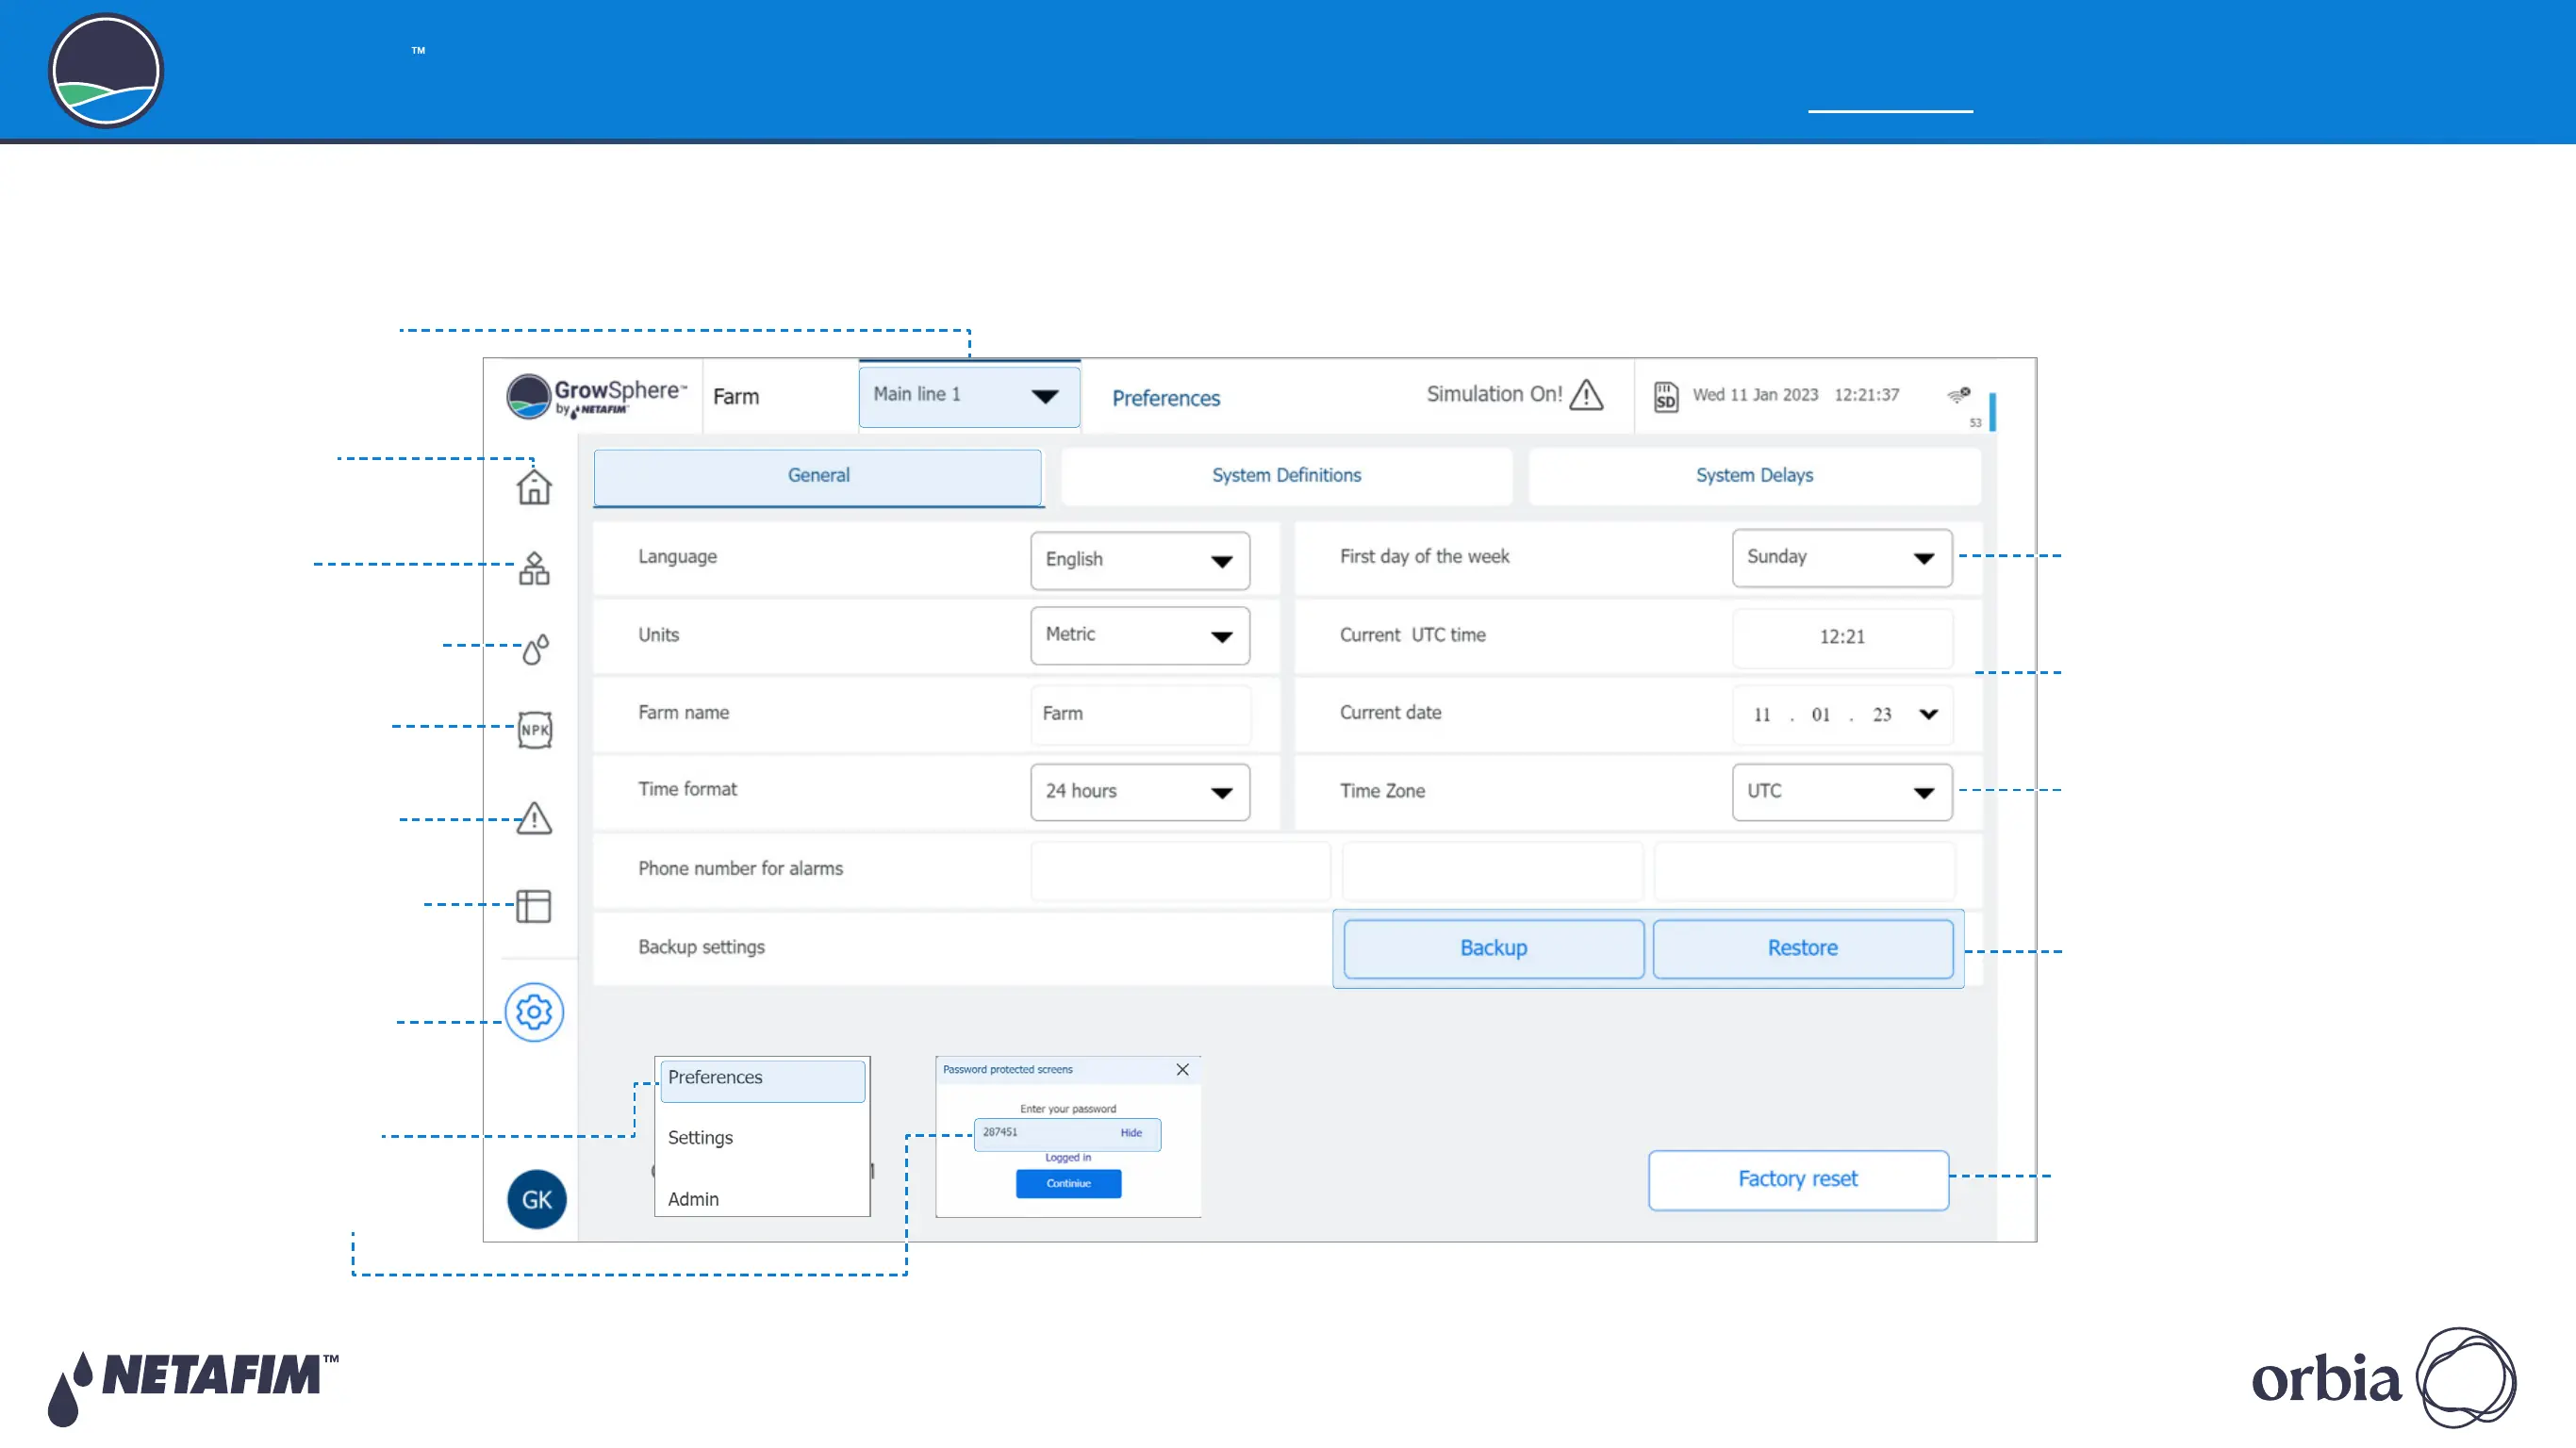Click the Orbia logo at bottom right
The width and height of the screenshot is (2576, 1448).
2384,1378
